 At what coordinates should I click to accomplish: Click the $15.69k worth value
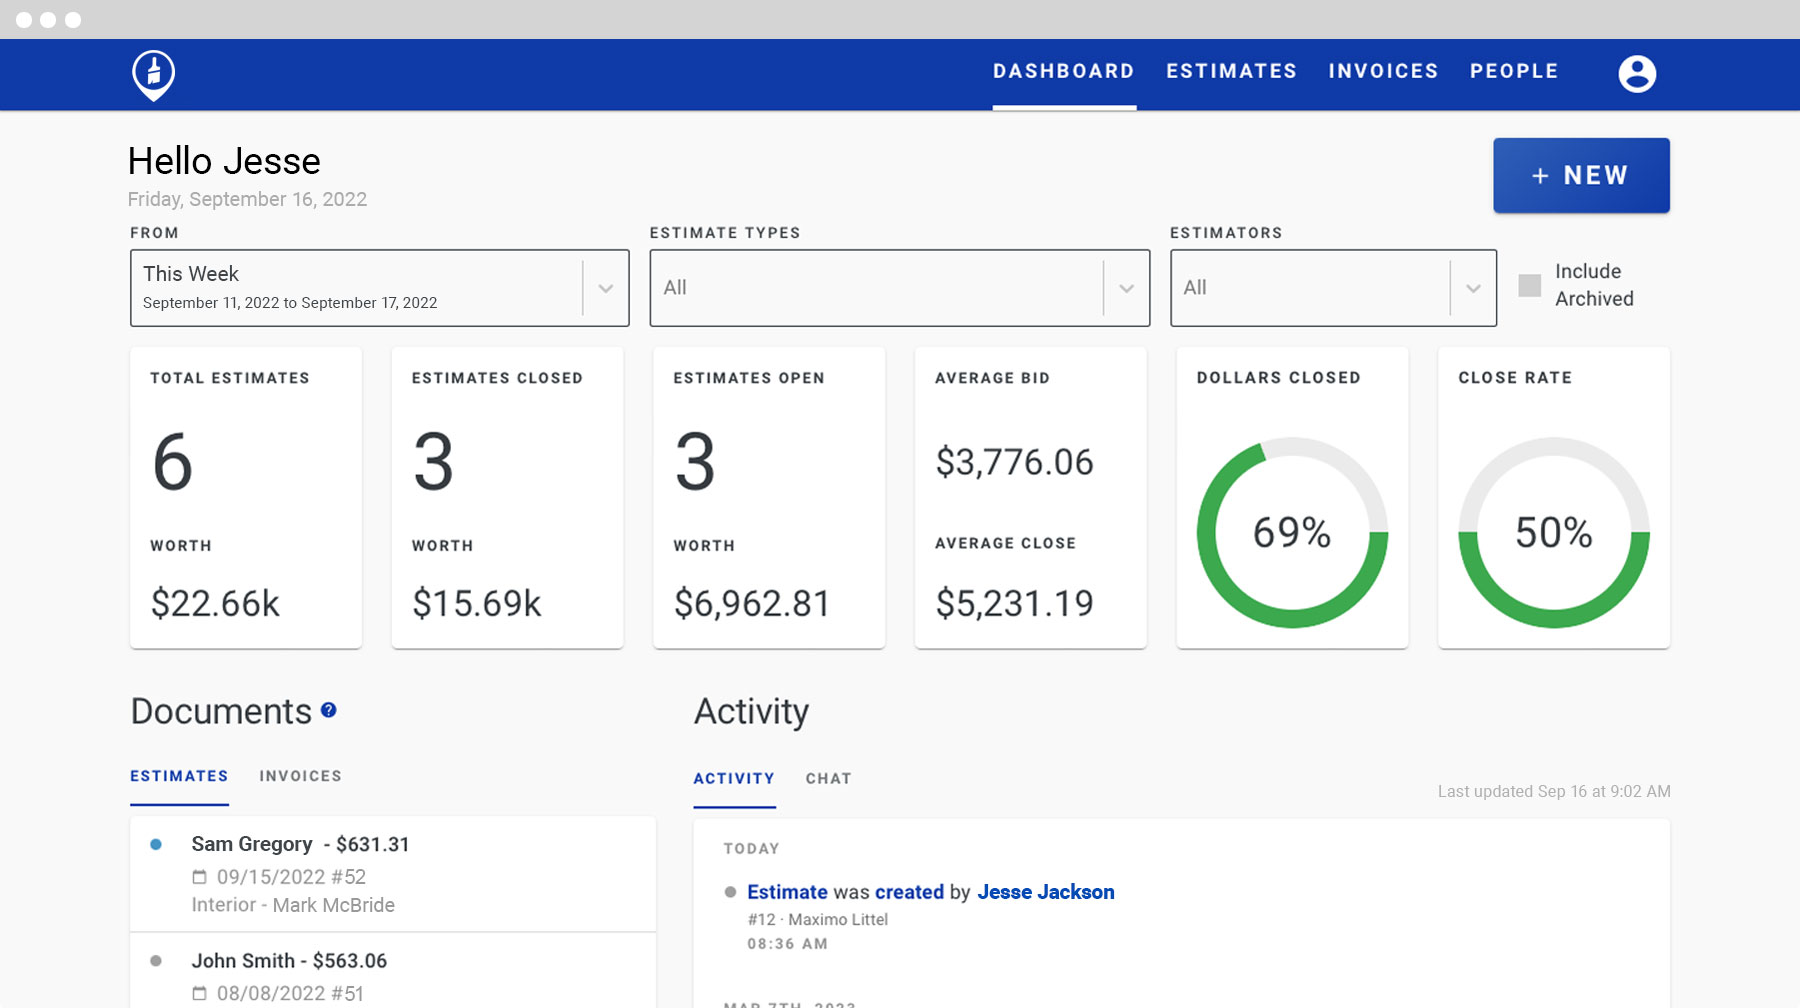[477, 603]
